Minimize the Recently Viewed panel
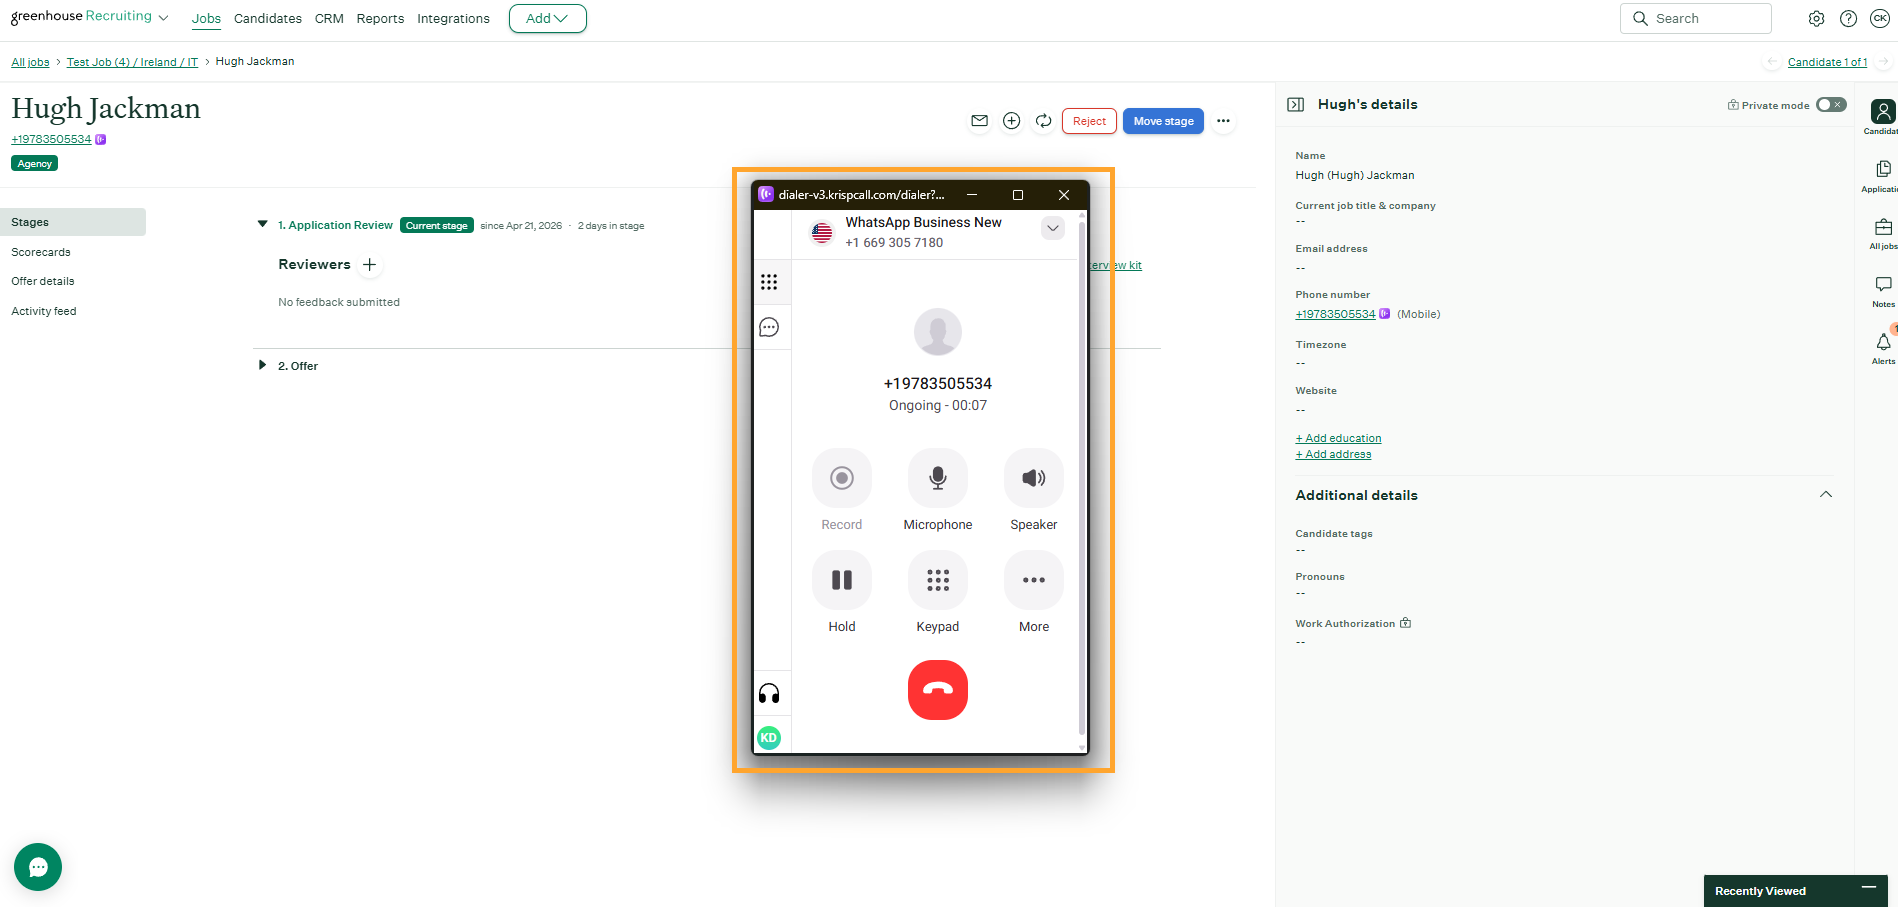This screenshot has height=907, width=1898. (1868, 888)
